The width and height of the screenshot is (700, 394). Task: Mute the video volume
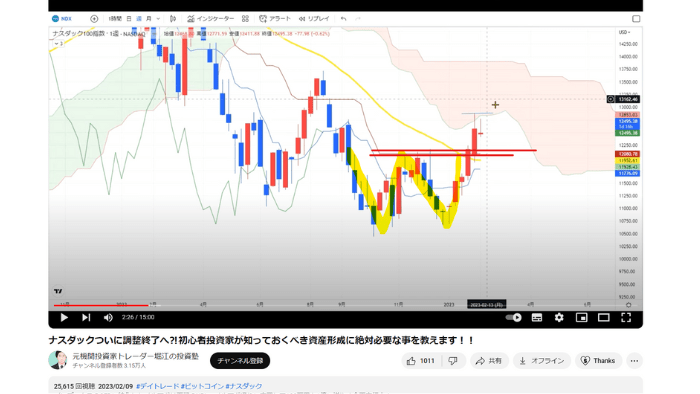point(108,317)
